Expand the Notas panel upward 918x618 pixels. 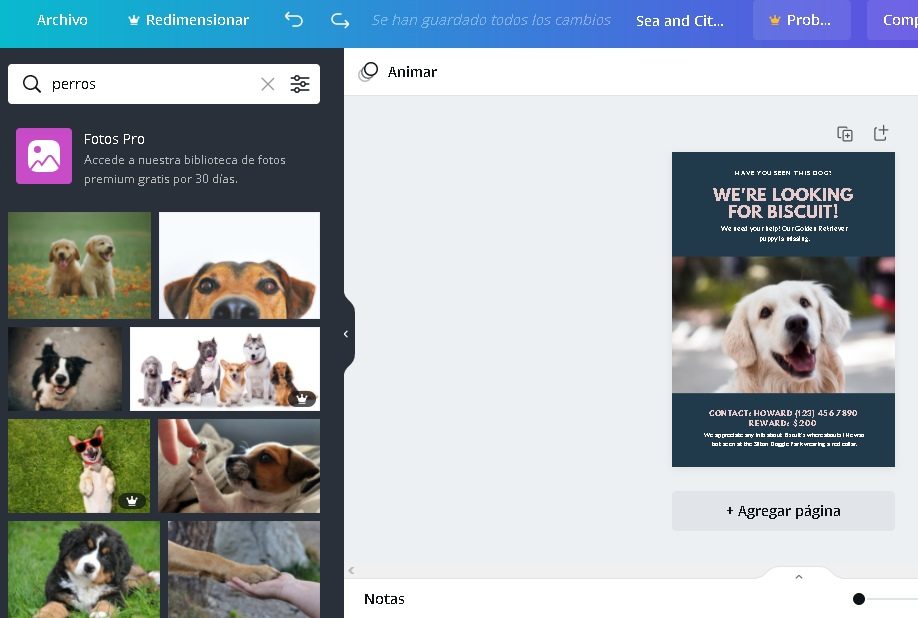pyautogui.click(x=798, y=576)
